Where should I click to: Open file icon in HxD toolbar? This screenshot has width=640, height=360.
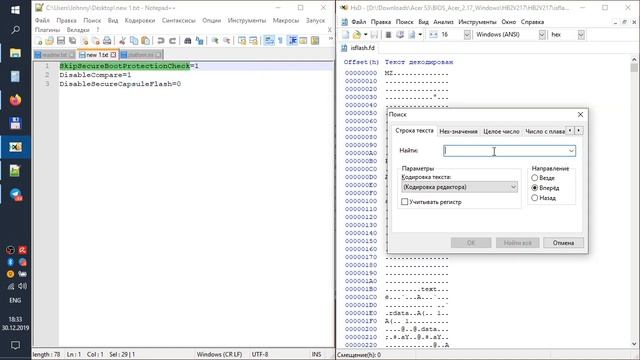pyautogui.click(x=357, y=35)
